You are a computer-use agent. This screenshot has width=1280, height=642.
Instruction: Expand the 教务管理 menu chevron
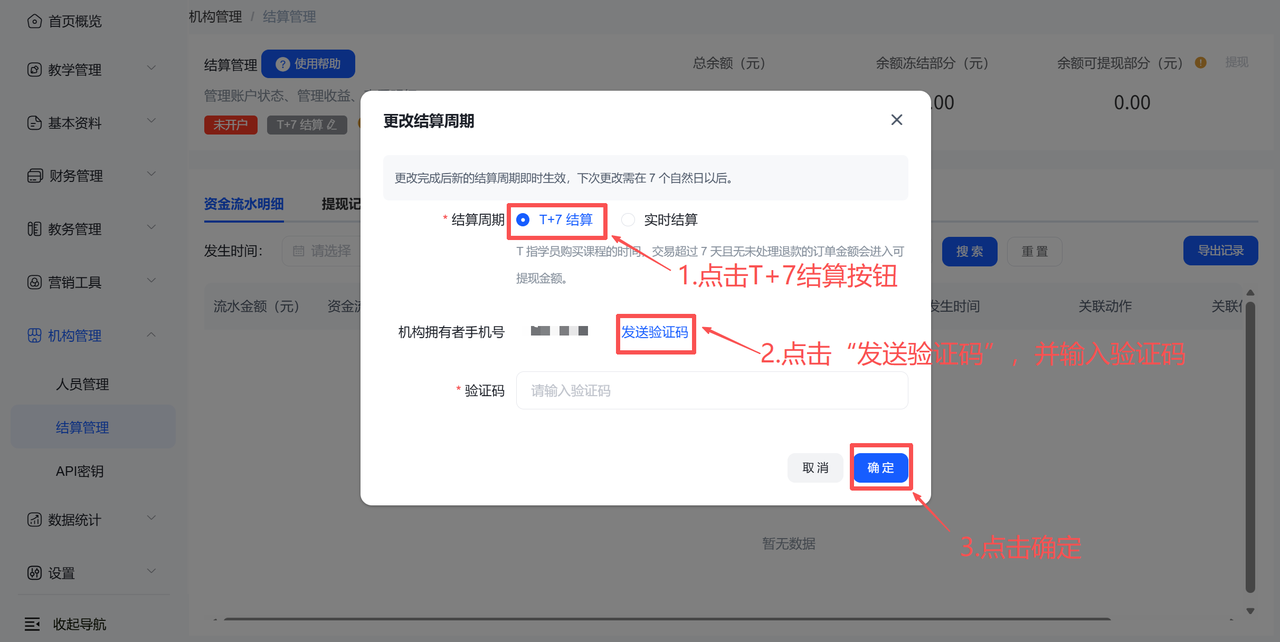point(151,229)
